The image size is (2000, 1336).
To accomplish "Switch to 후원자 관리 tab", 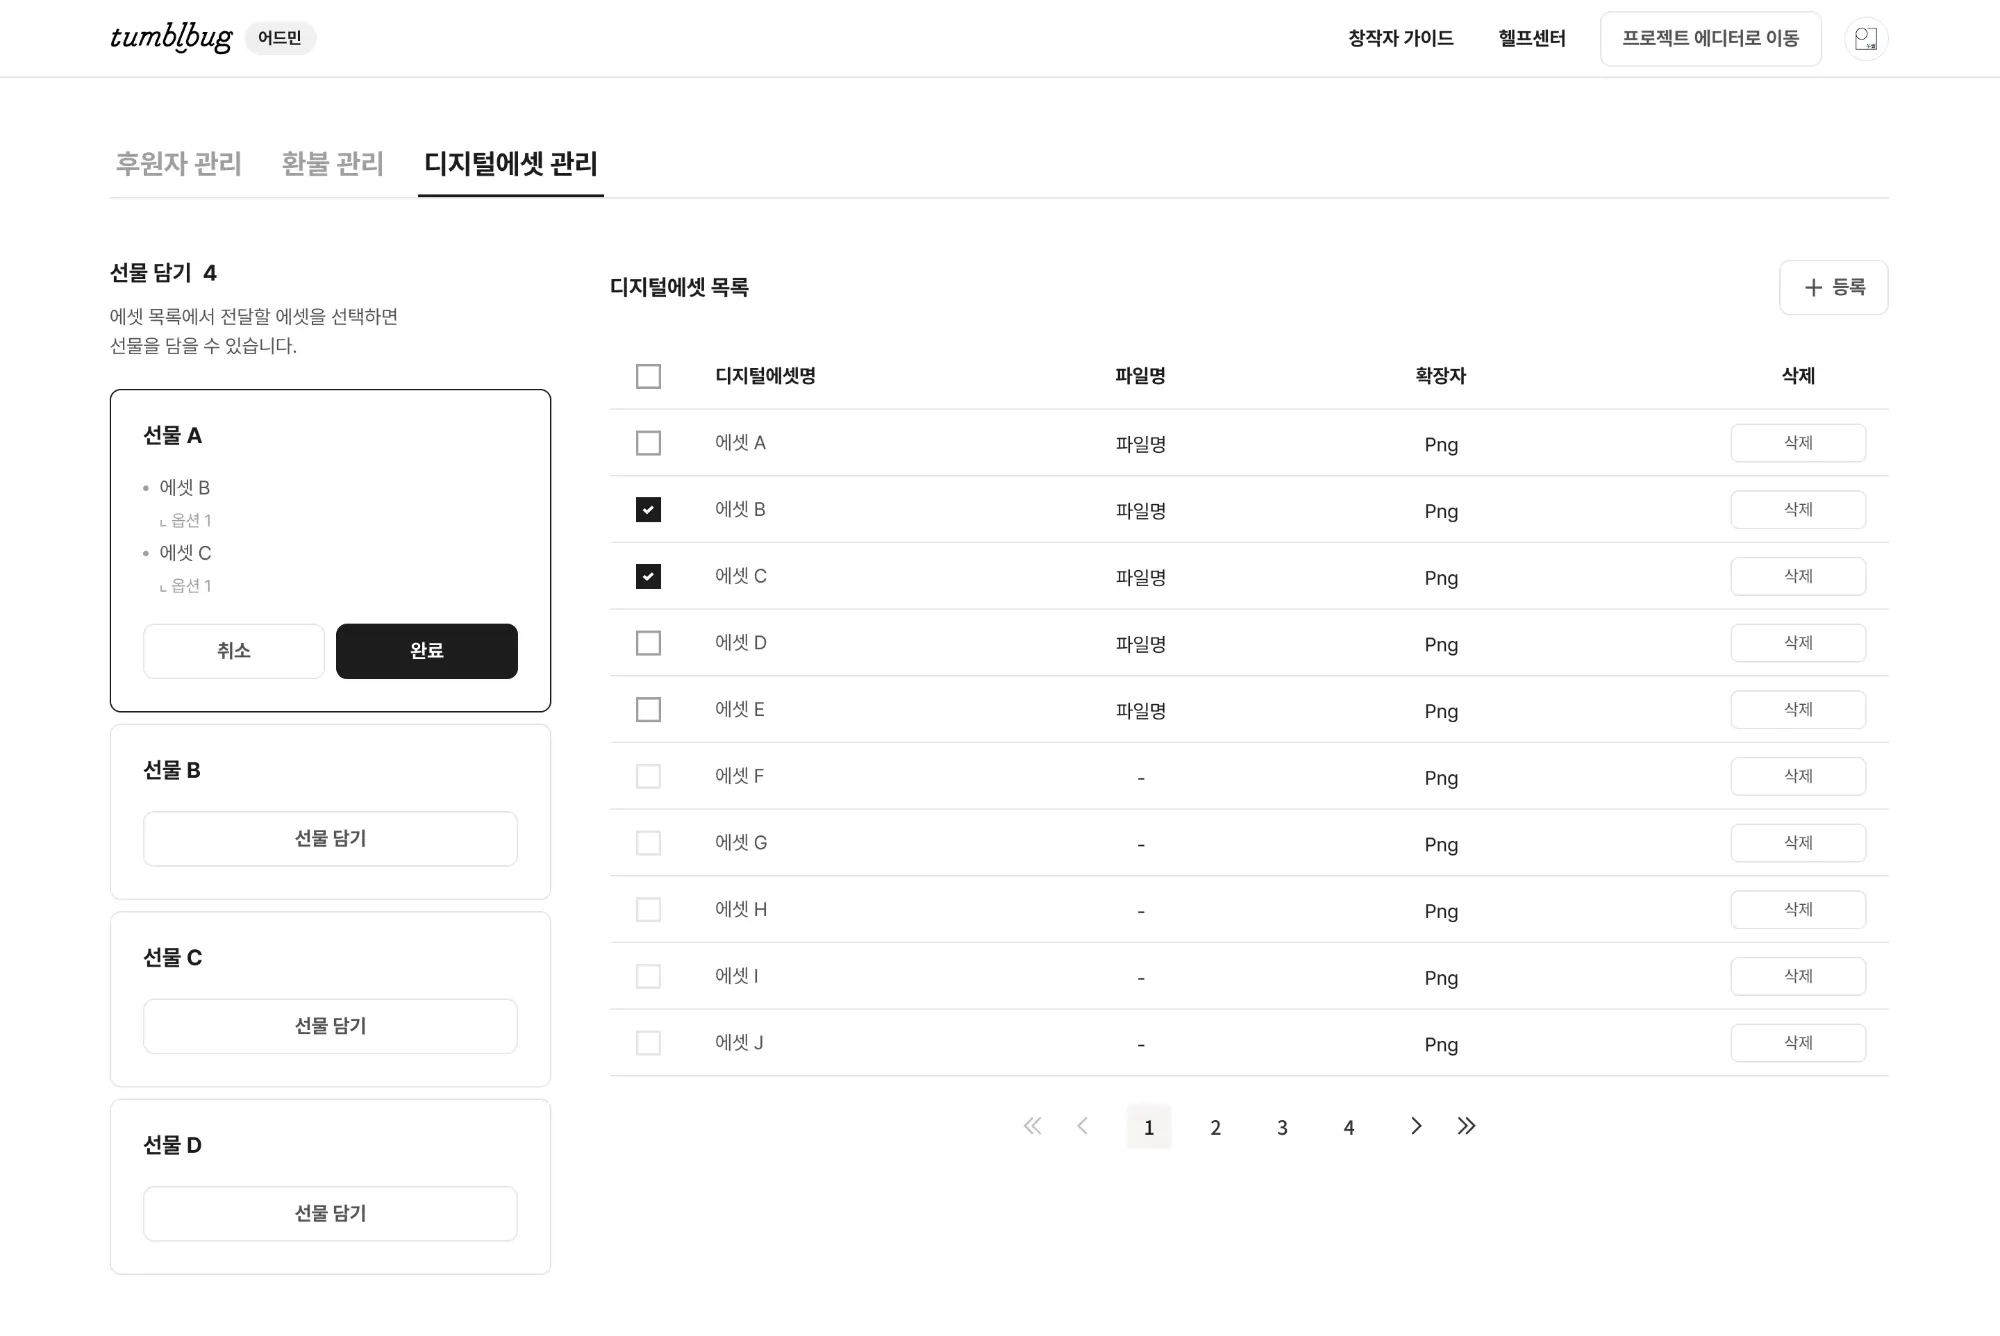I will pyautogui.click(x=179, y=163).
